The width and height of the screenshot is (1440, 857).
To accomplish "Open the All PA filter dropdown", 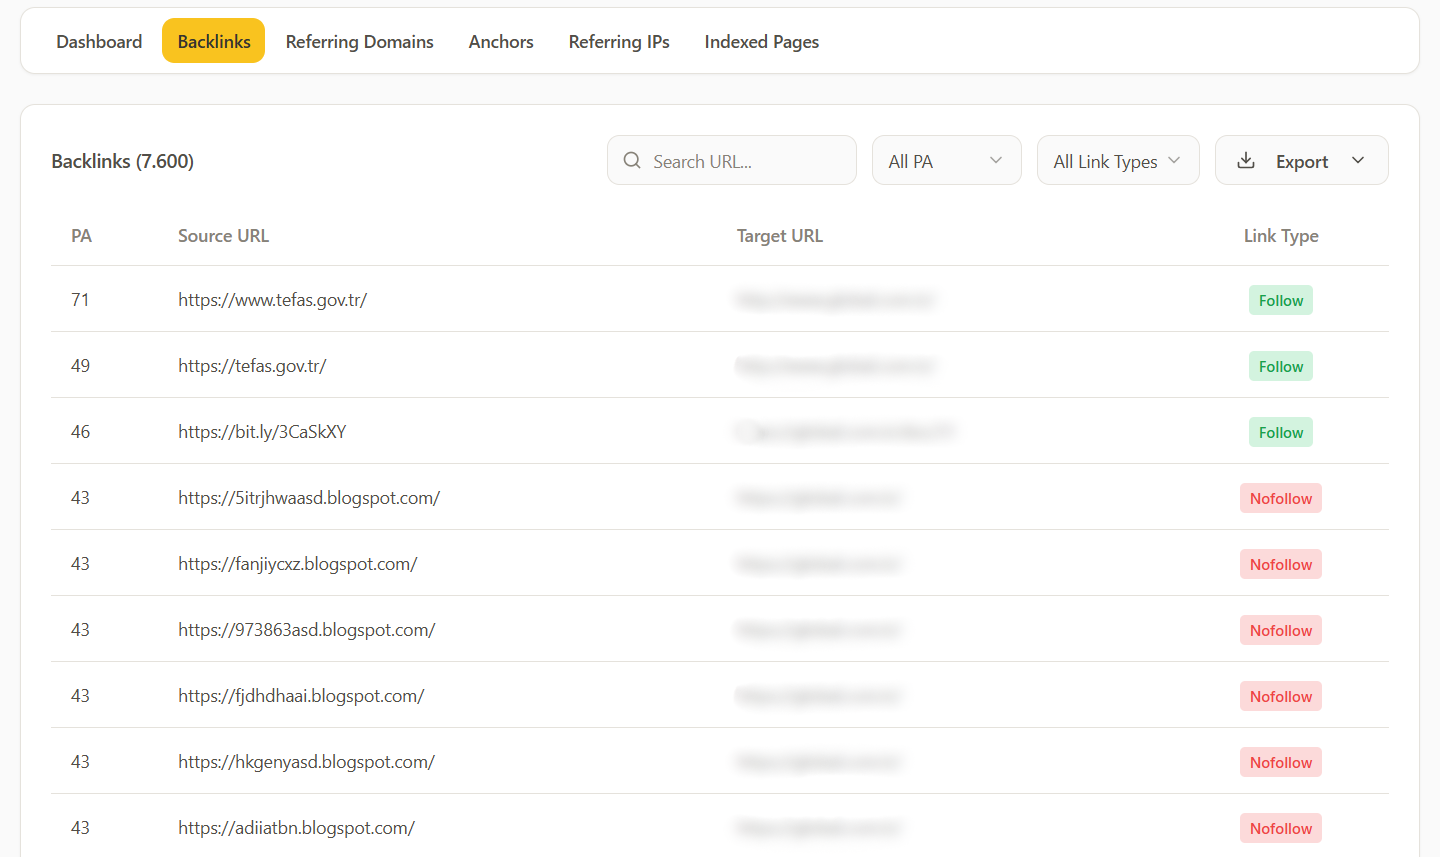I will 946,161.
